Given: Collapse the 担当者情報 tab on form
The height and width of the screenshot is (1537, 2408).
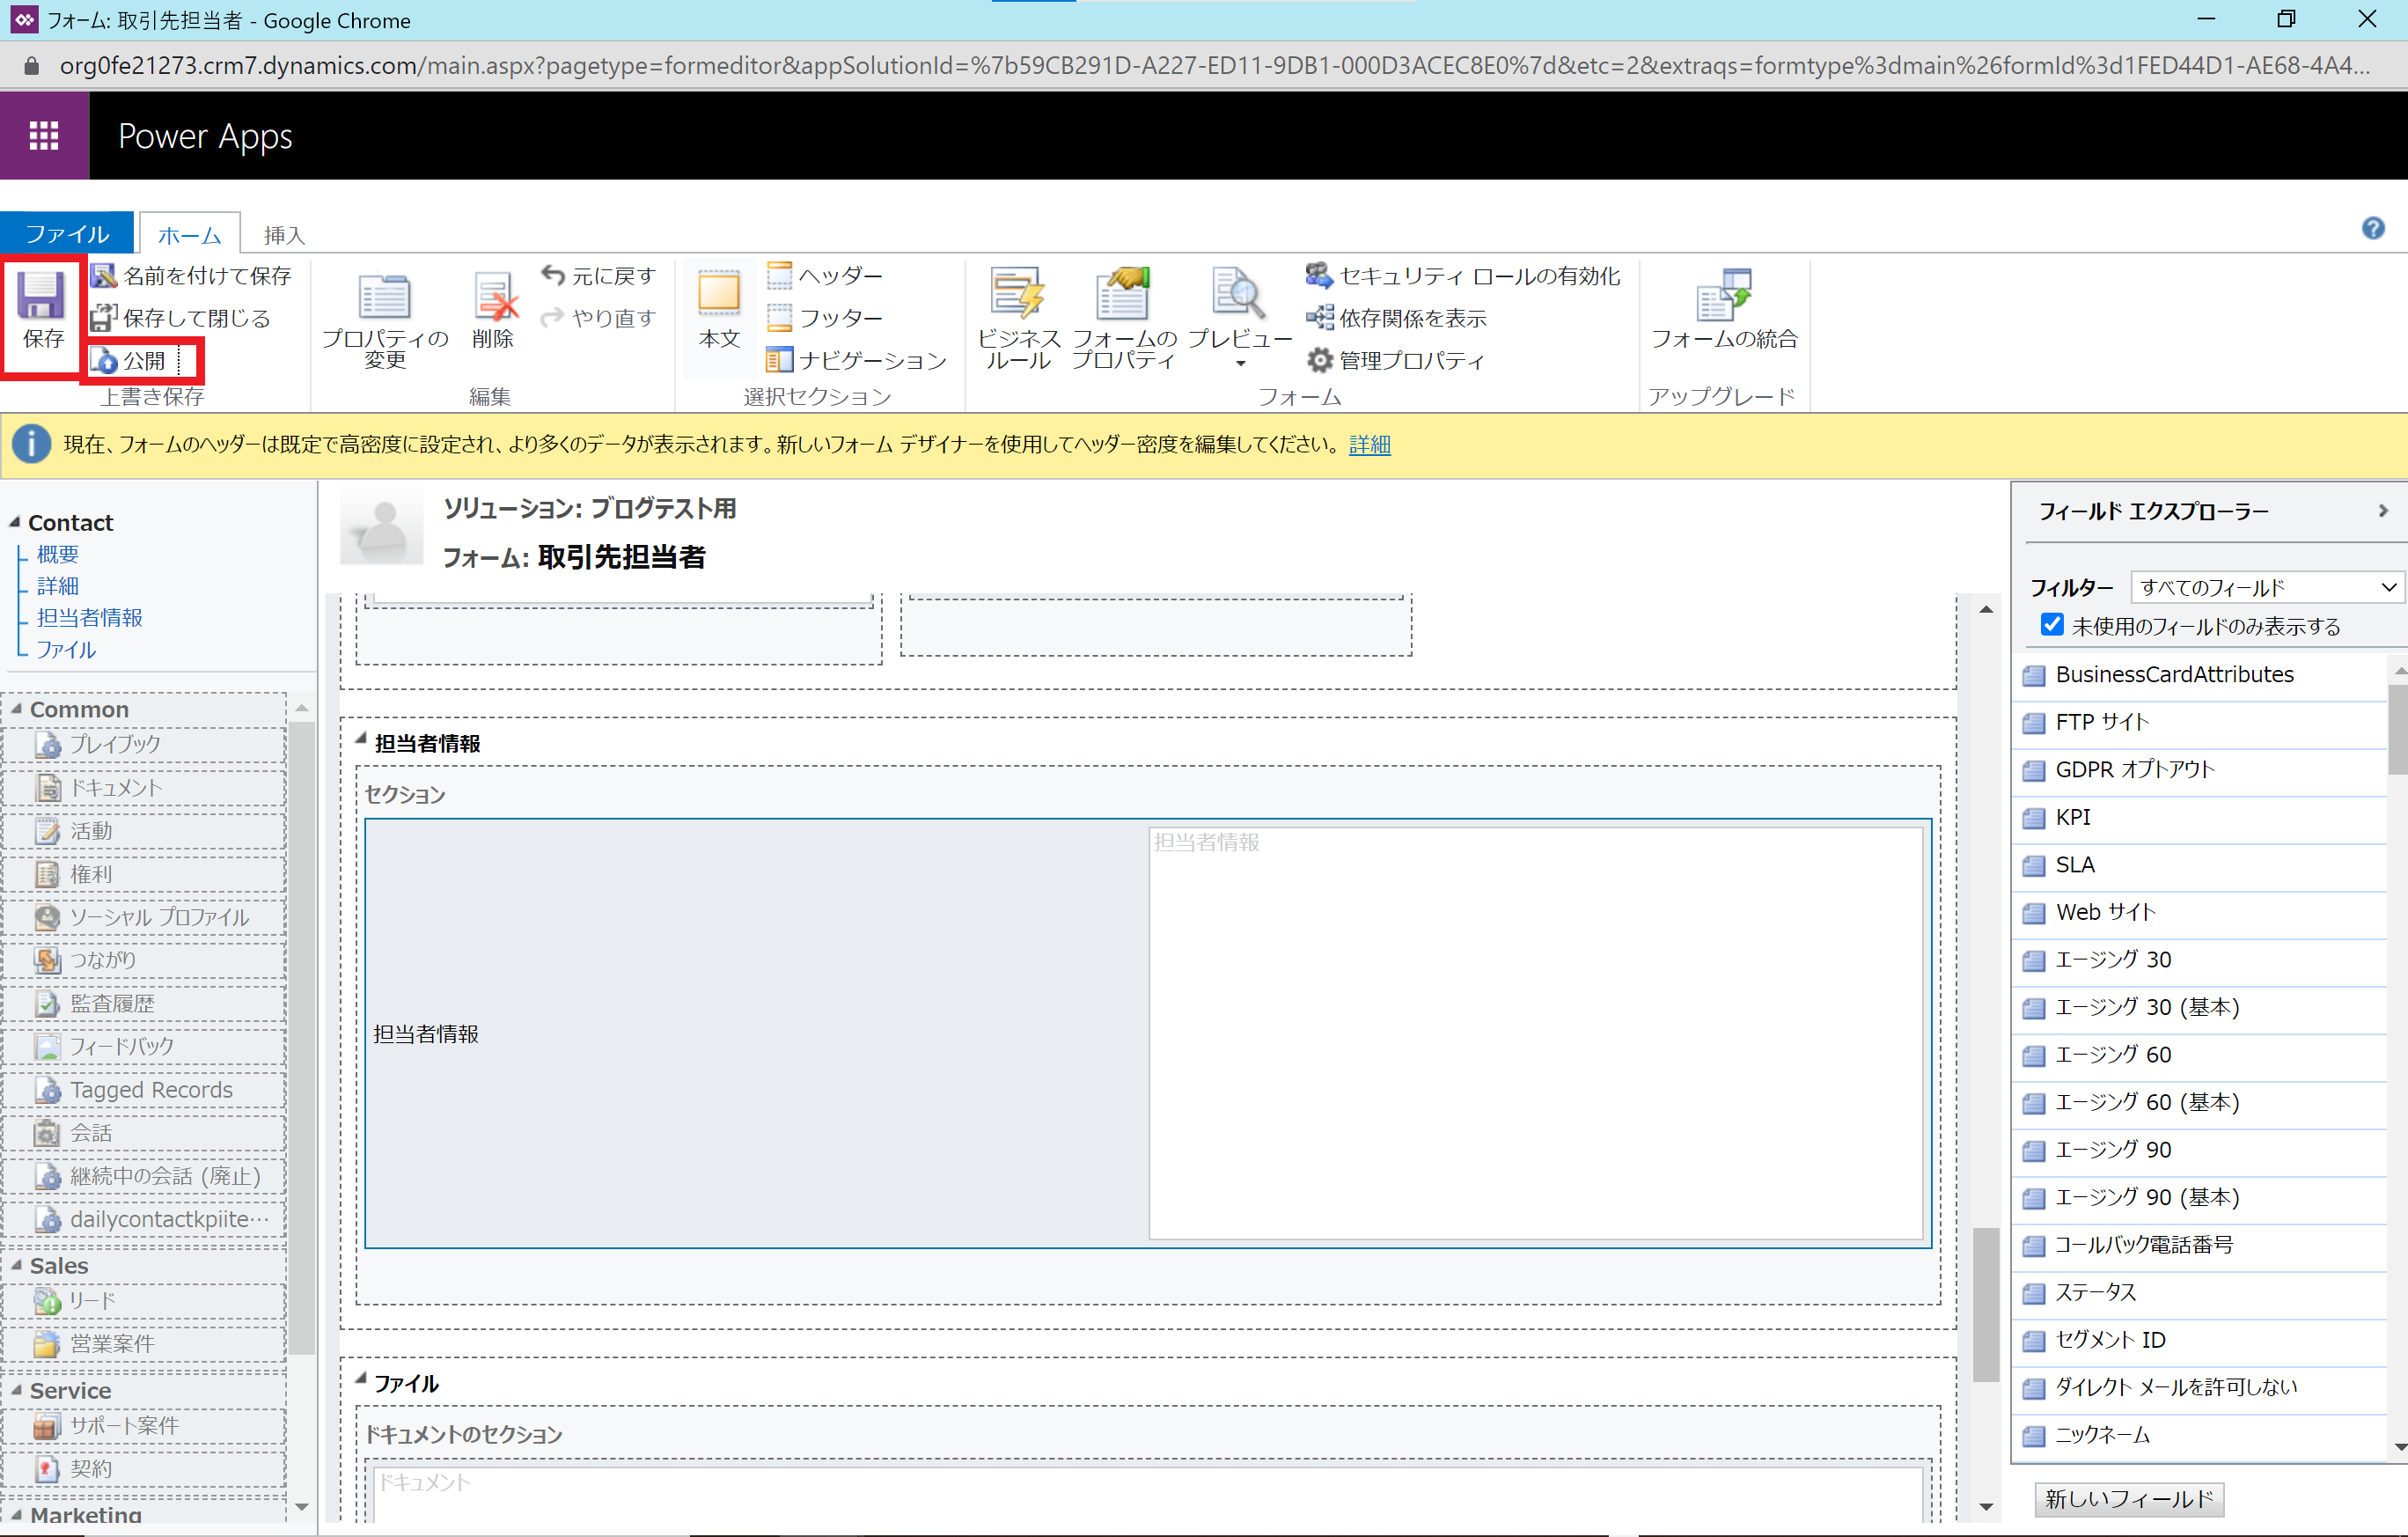Looking at the screenshot, I should 361,739.
